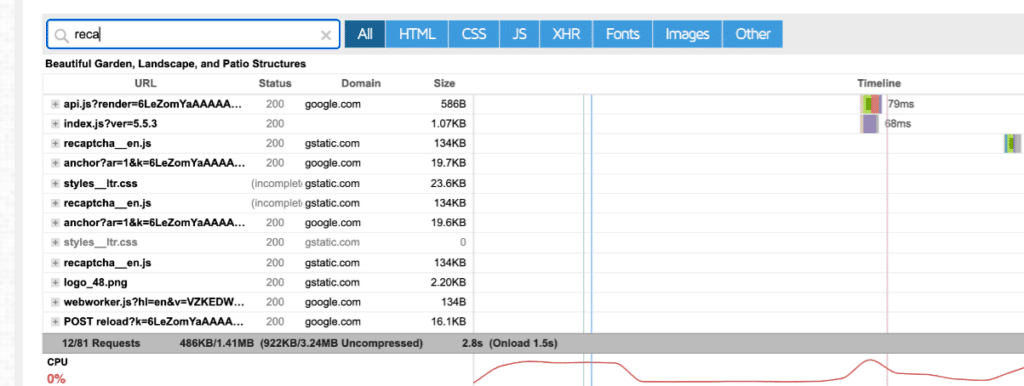Show Other request types
Image resolution: width=1024 pixels, height=386 pixels.
point(753,34)
